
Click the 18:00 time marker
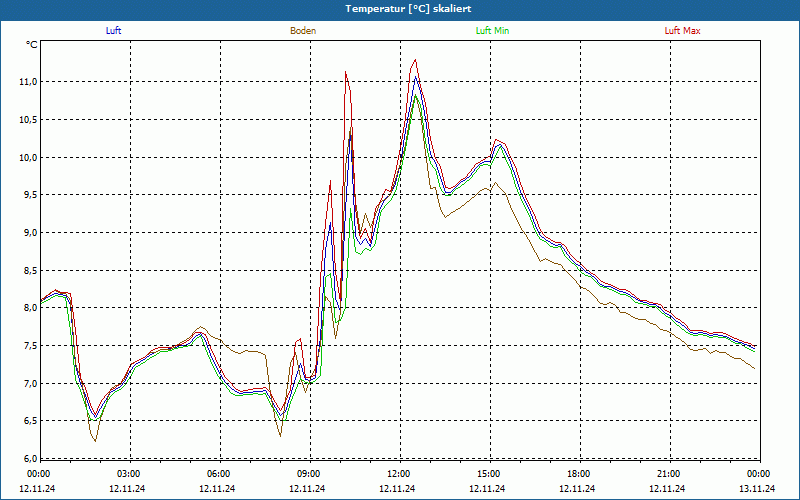tap(578, 474)
